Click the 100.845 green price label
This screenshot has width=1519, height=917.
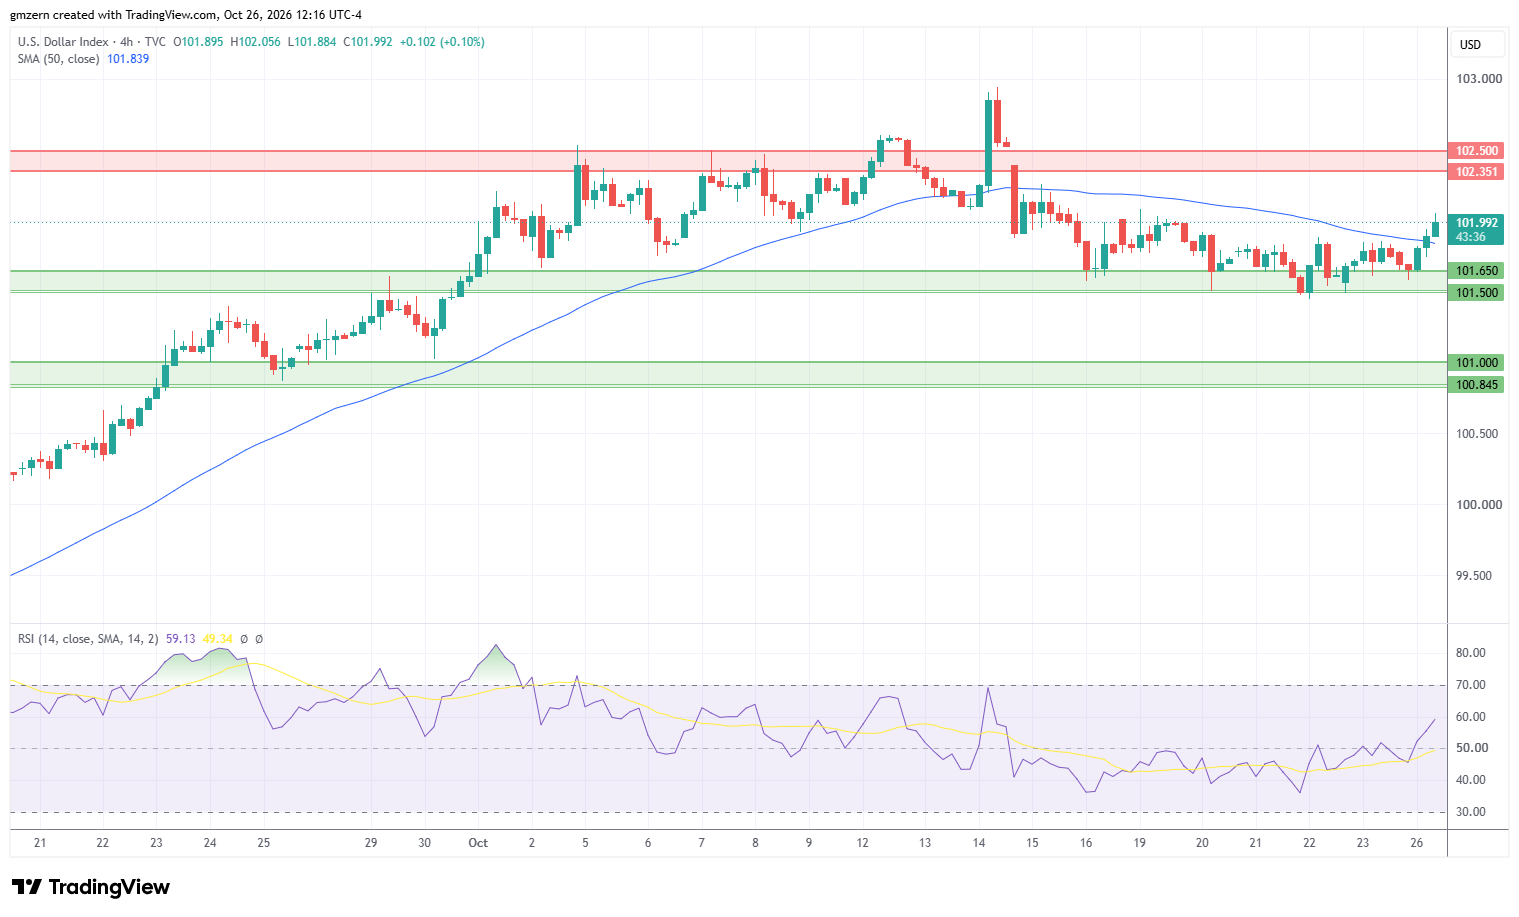point(1476,385)
